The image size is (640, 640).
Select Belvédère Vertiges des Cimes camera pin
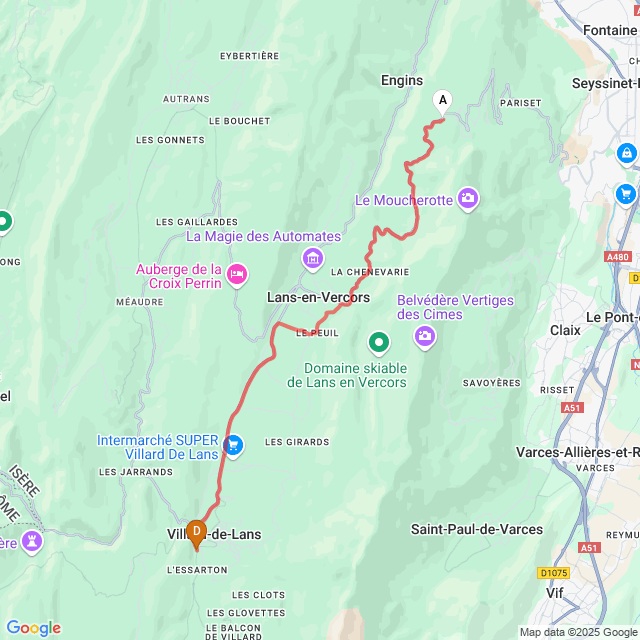coord(425,337)
